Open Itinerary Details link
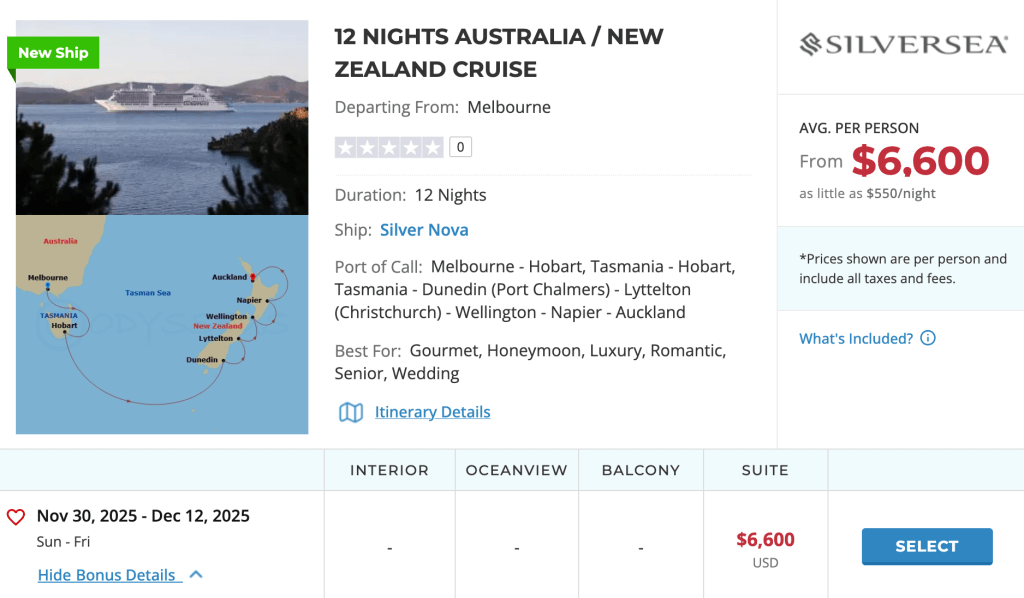The image size is (1024, 598). pyautogui.click(x=432, y=412)
